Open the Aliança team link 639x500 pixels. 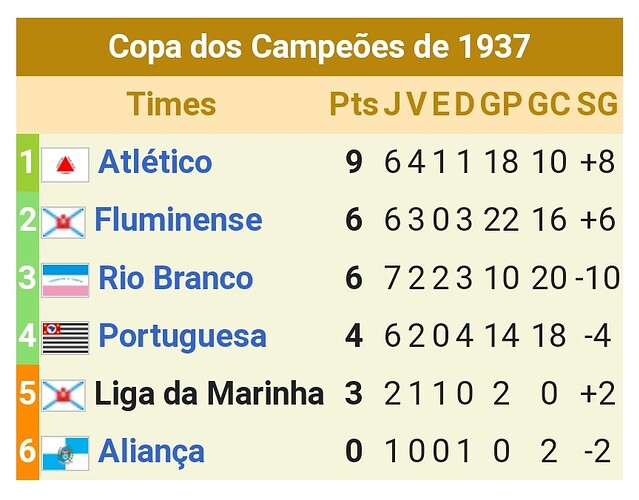pos(151,452)
